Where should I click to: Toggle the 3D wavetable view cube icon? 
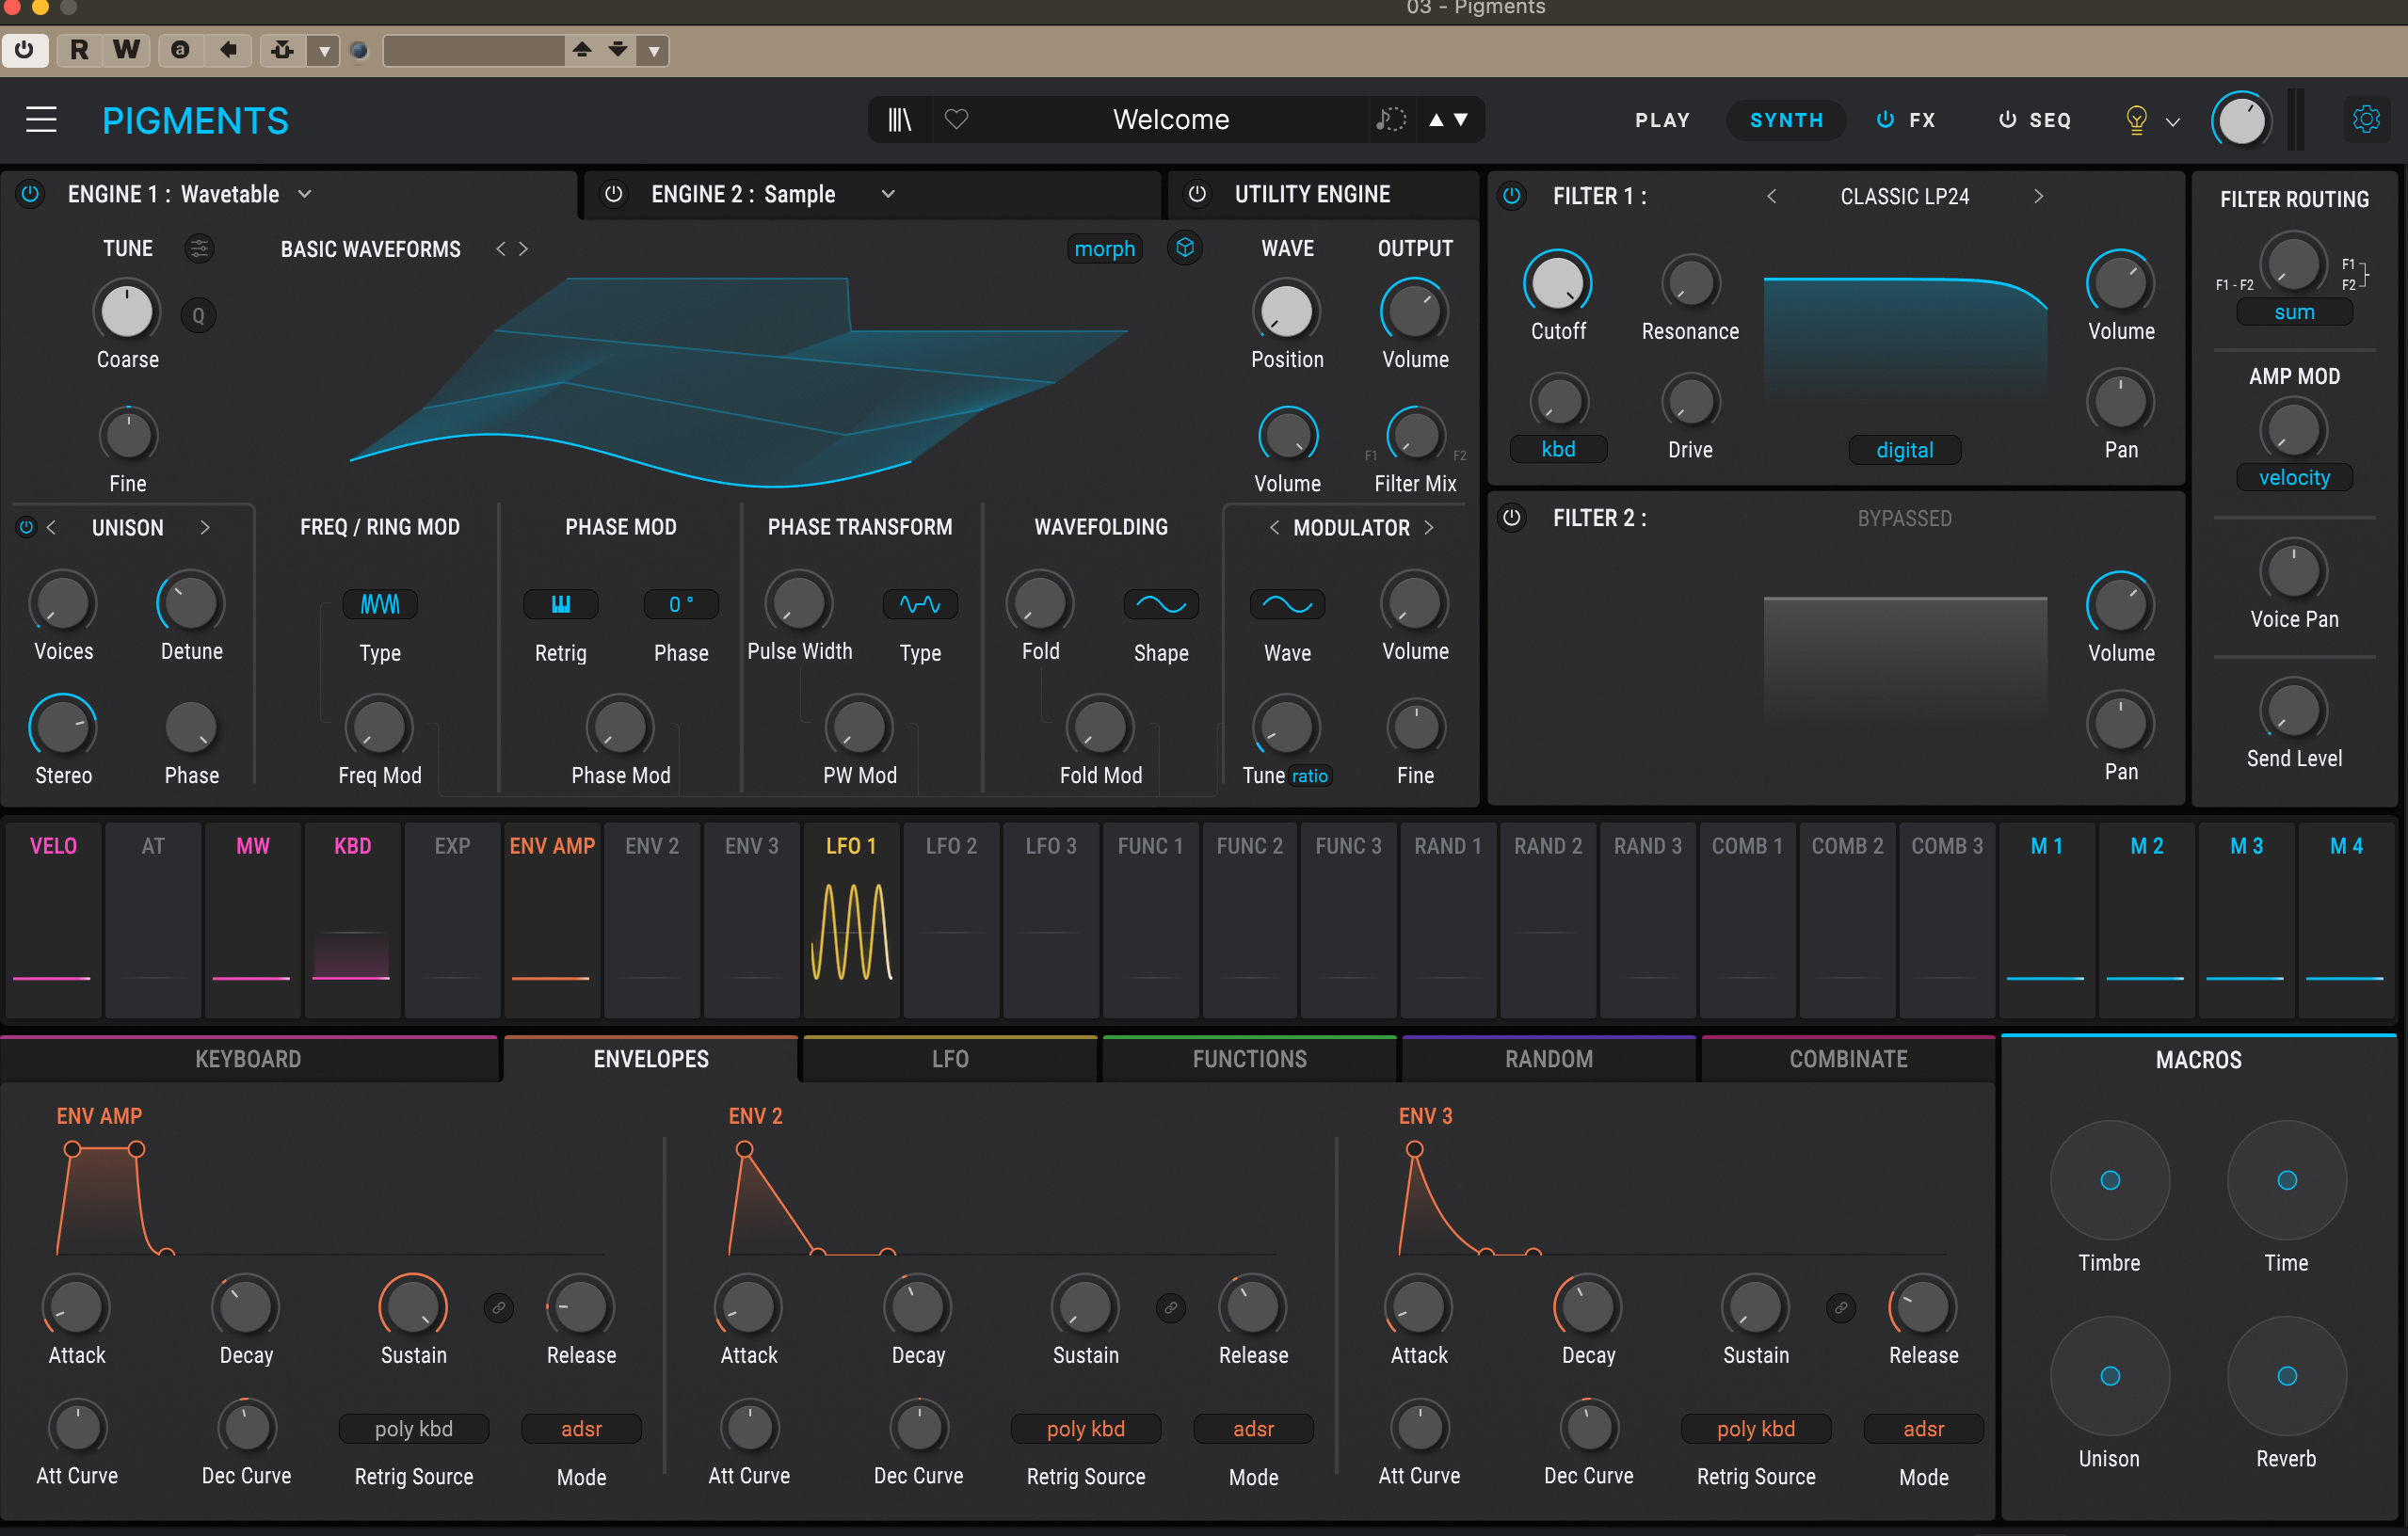(1185, 248)
